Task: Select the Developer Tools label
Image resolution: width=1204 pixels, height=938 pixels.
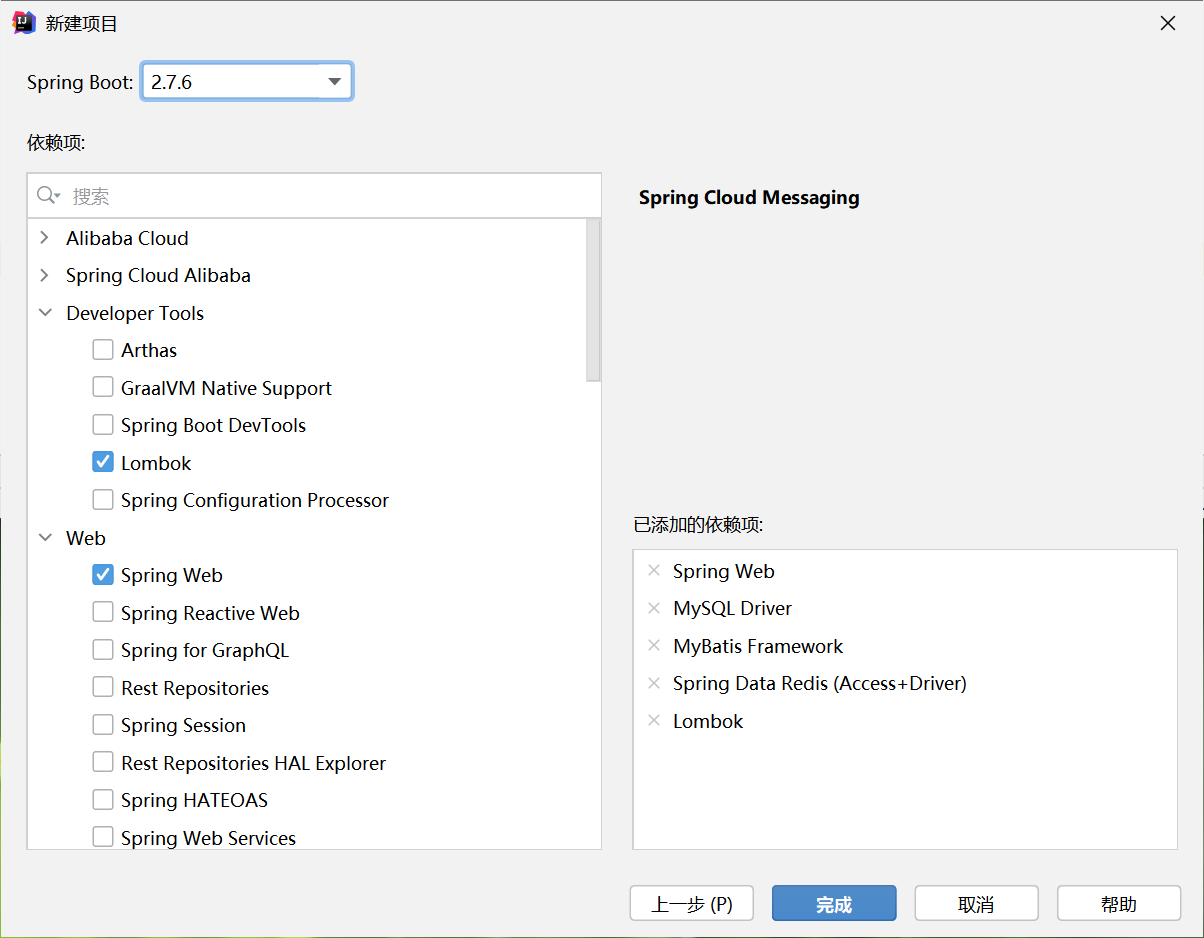Action: coord(135,313)
